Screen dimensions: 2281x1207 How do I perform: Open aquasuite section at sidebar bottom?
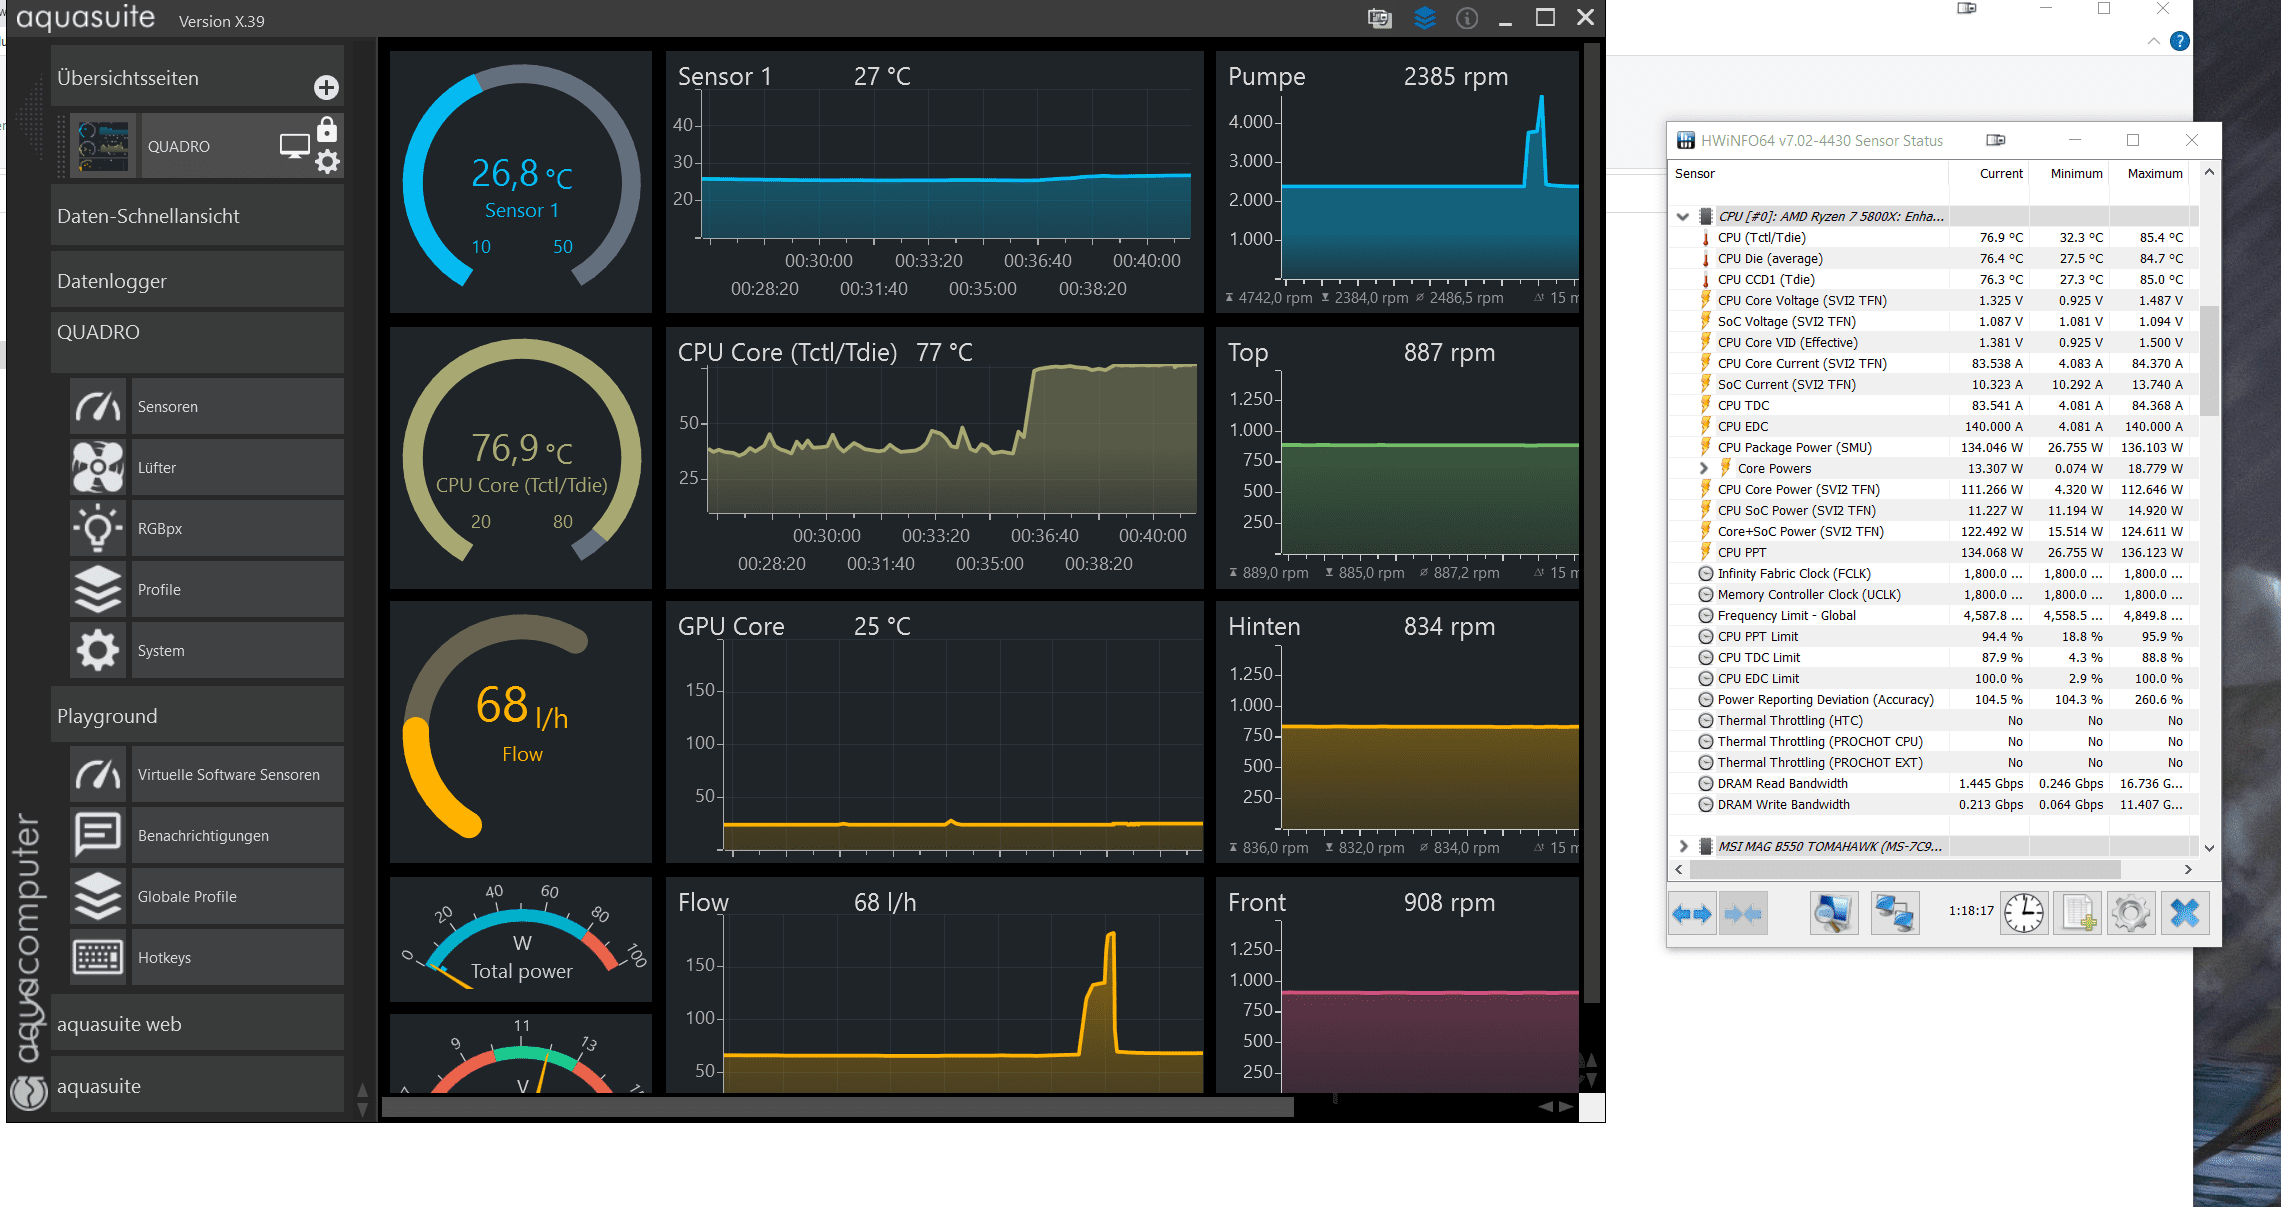pyautogui.click(x=197, y=1085)
